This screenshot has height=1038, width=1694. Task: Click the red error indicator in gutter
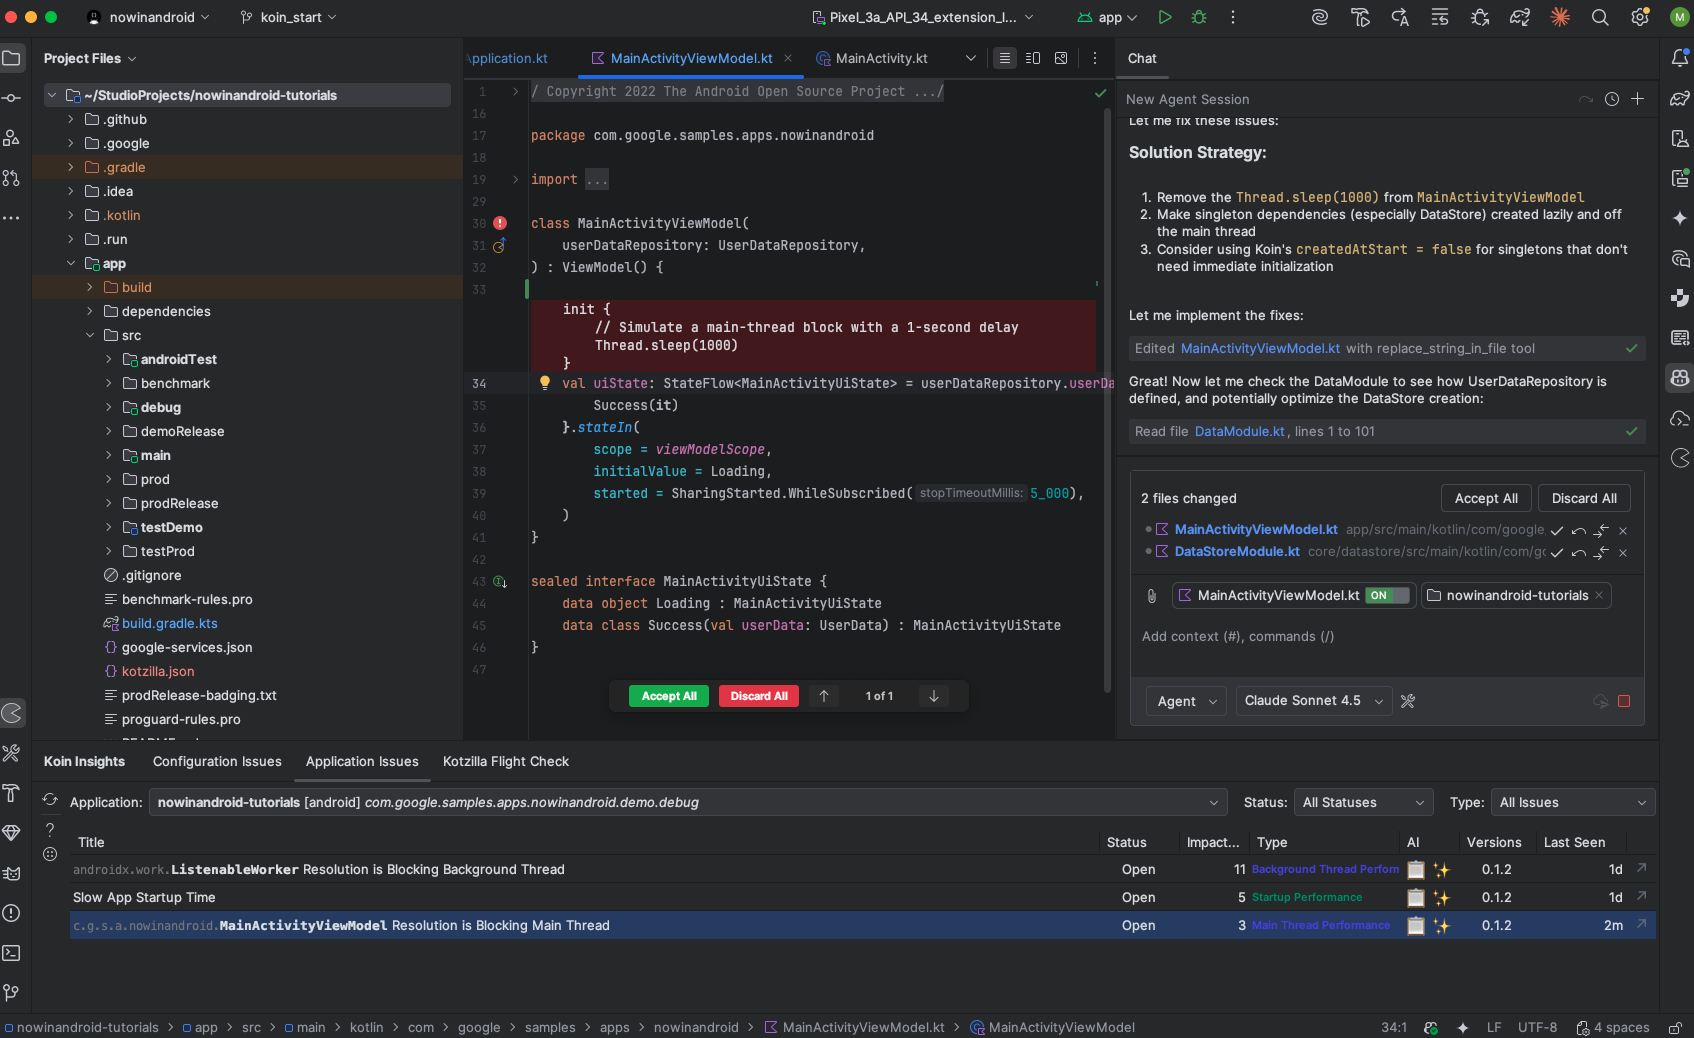pyautogui.click(x=500, y=223)
